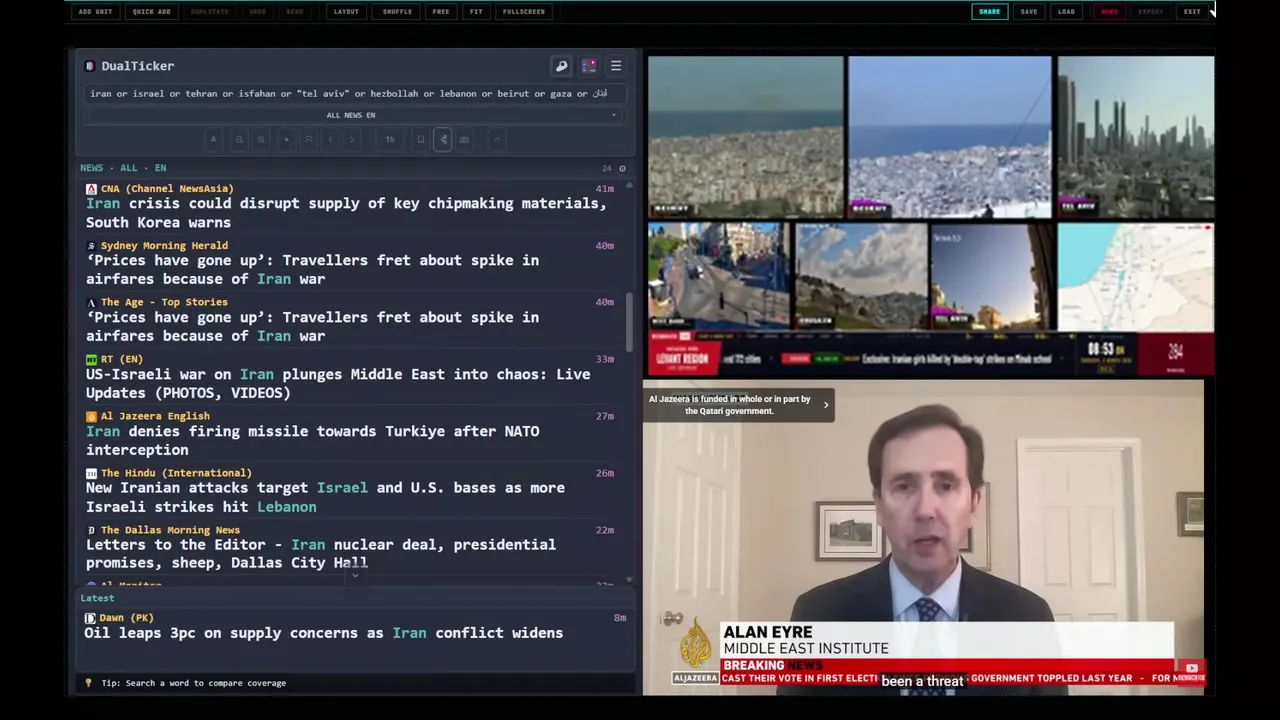Select the 1h time range button
This screenshot has width=1280, height=720.
(x=390, y=139)
